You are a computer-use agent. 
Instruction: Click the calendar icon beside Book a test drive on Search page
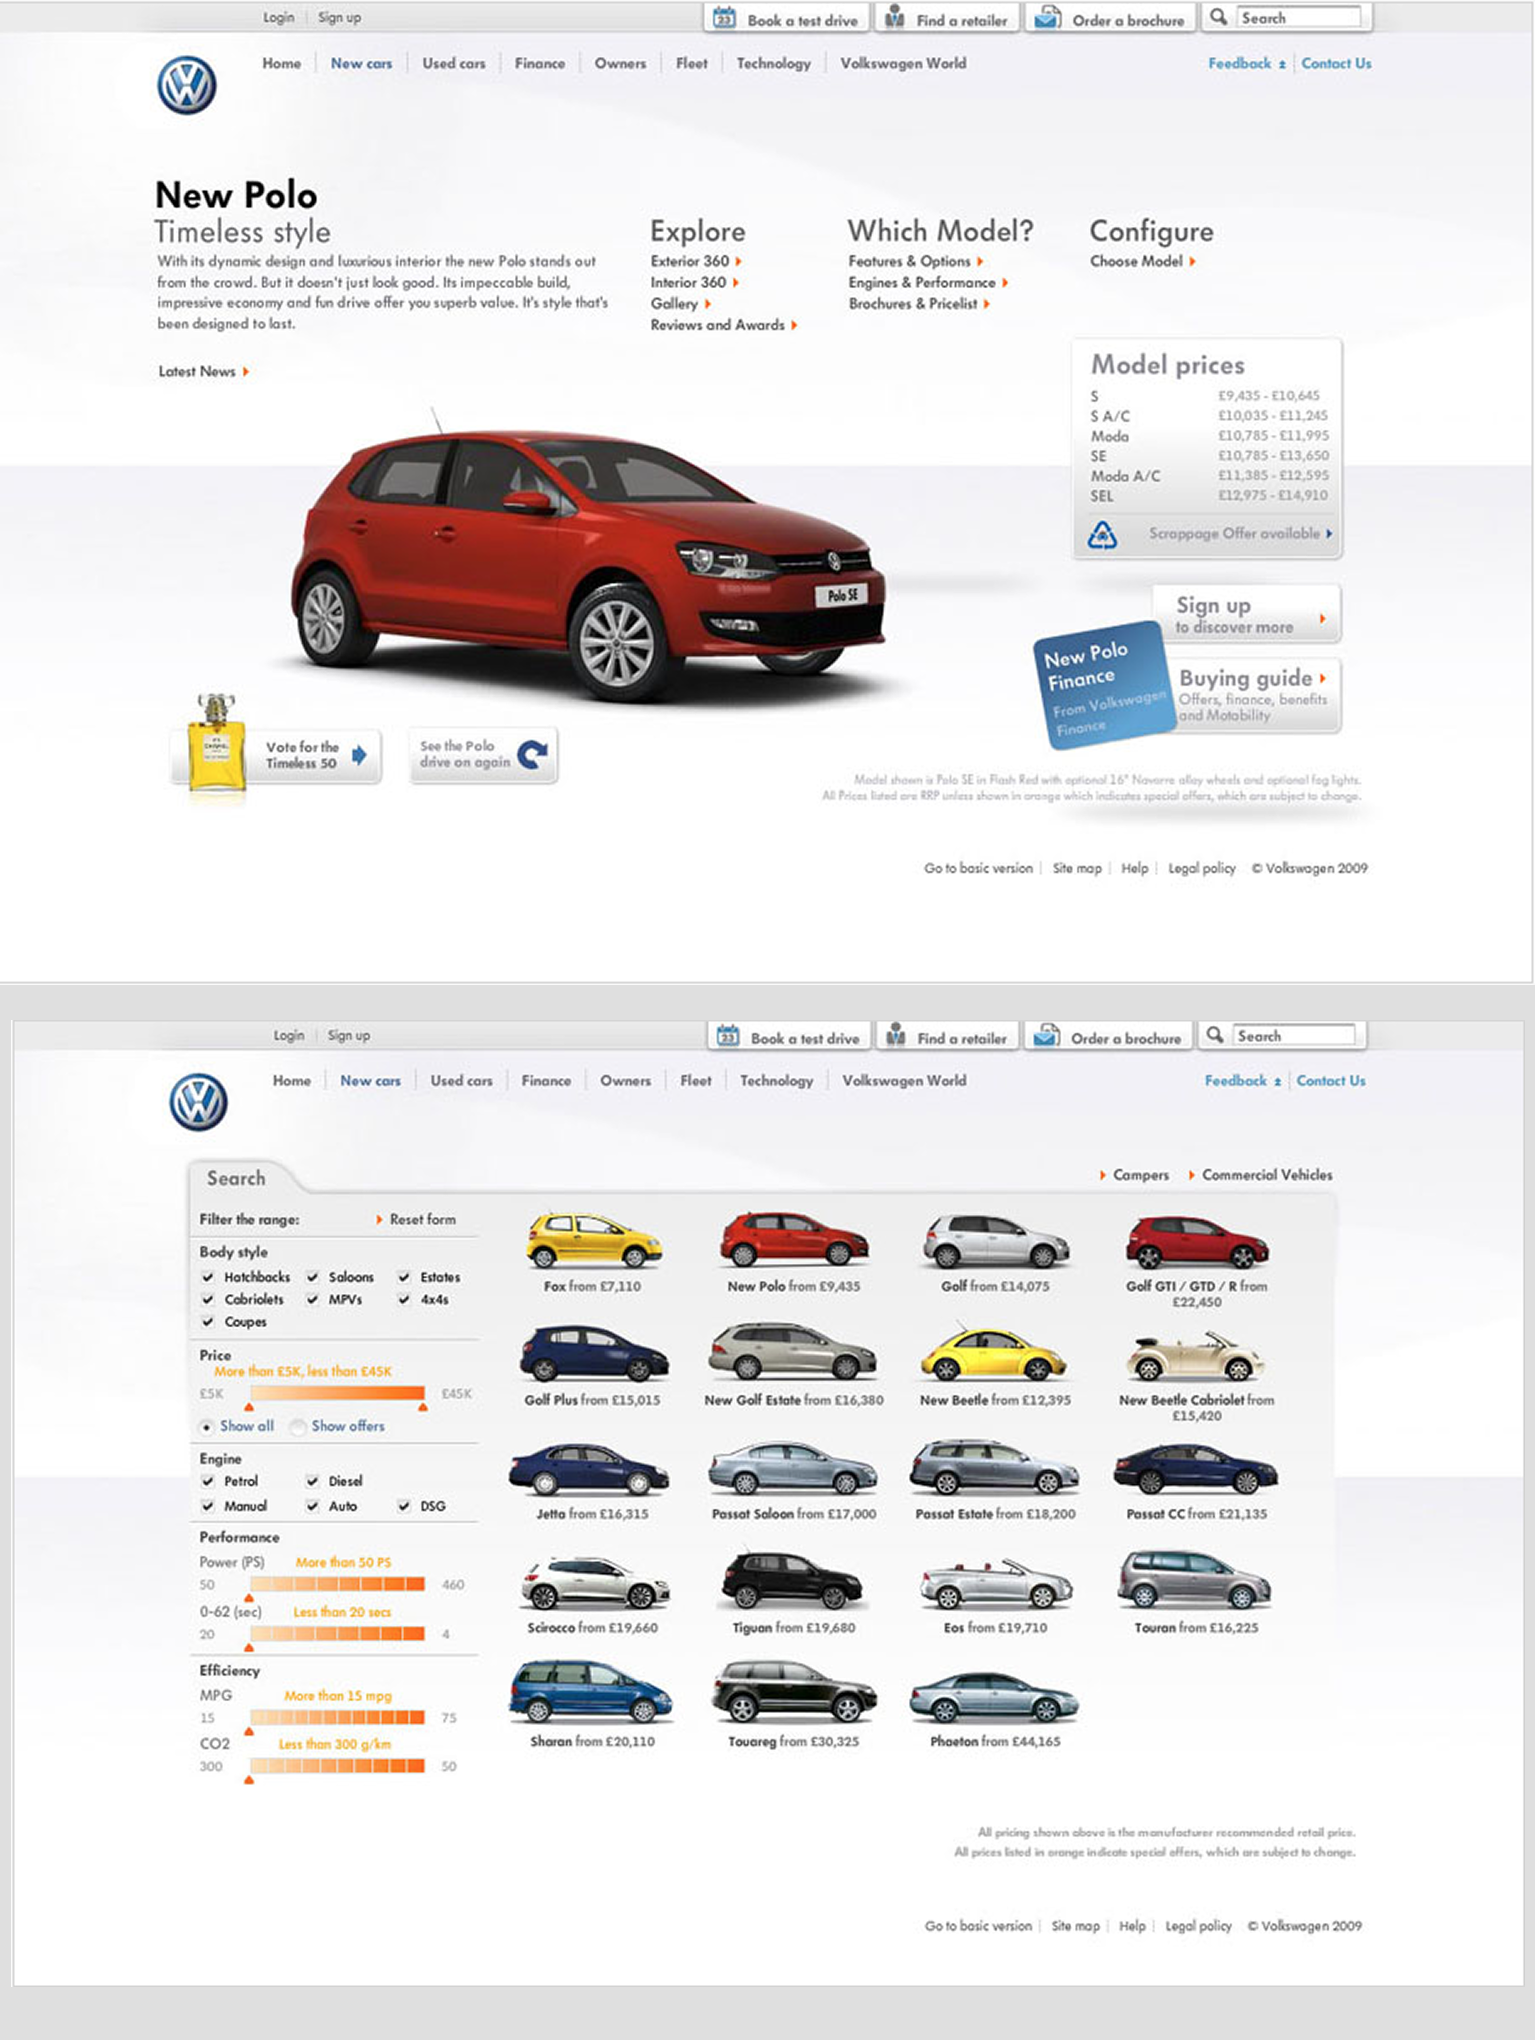728,1036
